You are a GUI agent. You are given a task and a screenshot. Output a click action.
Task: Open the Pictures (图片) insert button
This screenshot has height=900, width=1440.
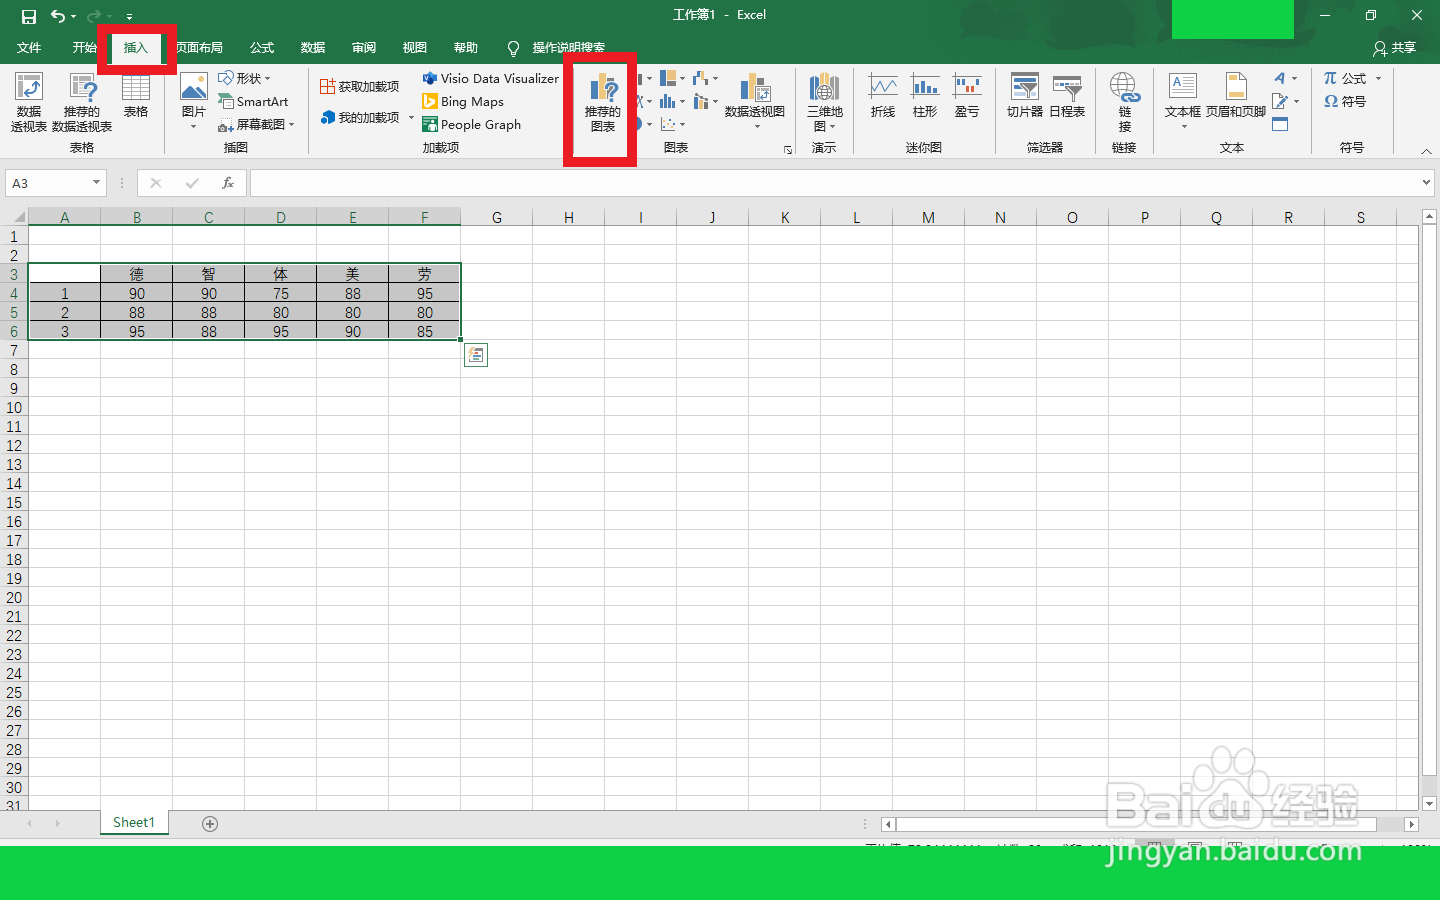tap(193, 102)
